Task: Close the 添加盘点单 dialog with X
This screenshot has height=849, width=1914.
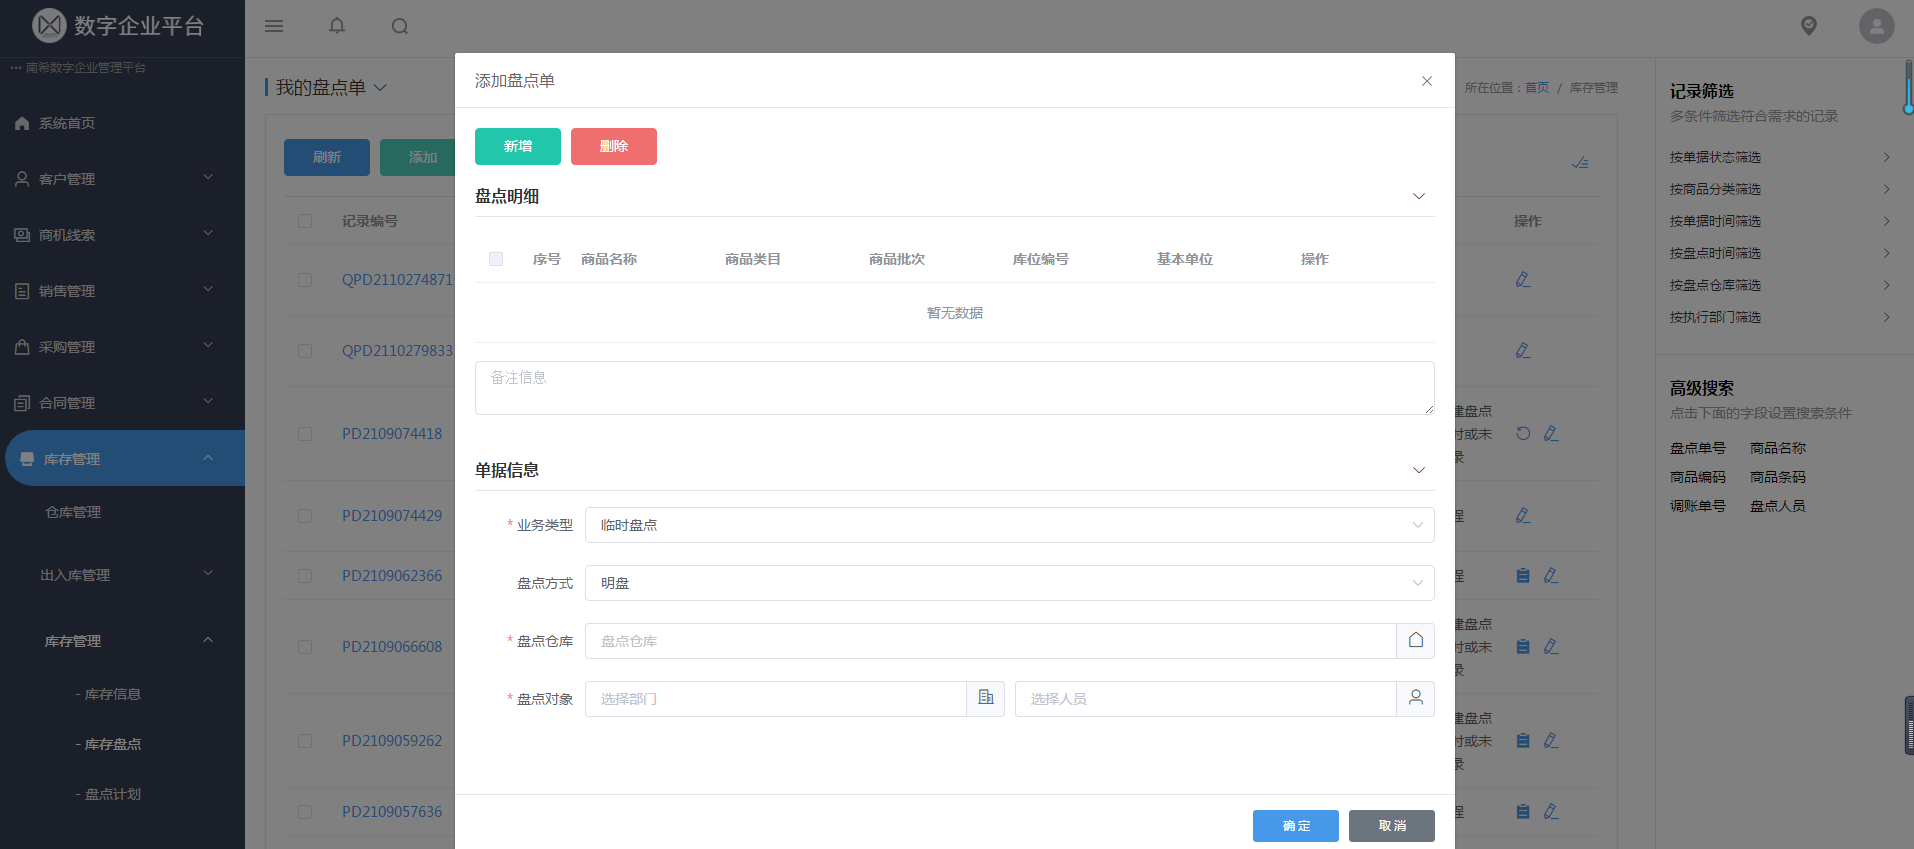Action: click(x=1427, y=81)
